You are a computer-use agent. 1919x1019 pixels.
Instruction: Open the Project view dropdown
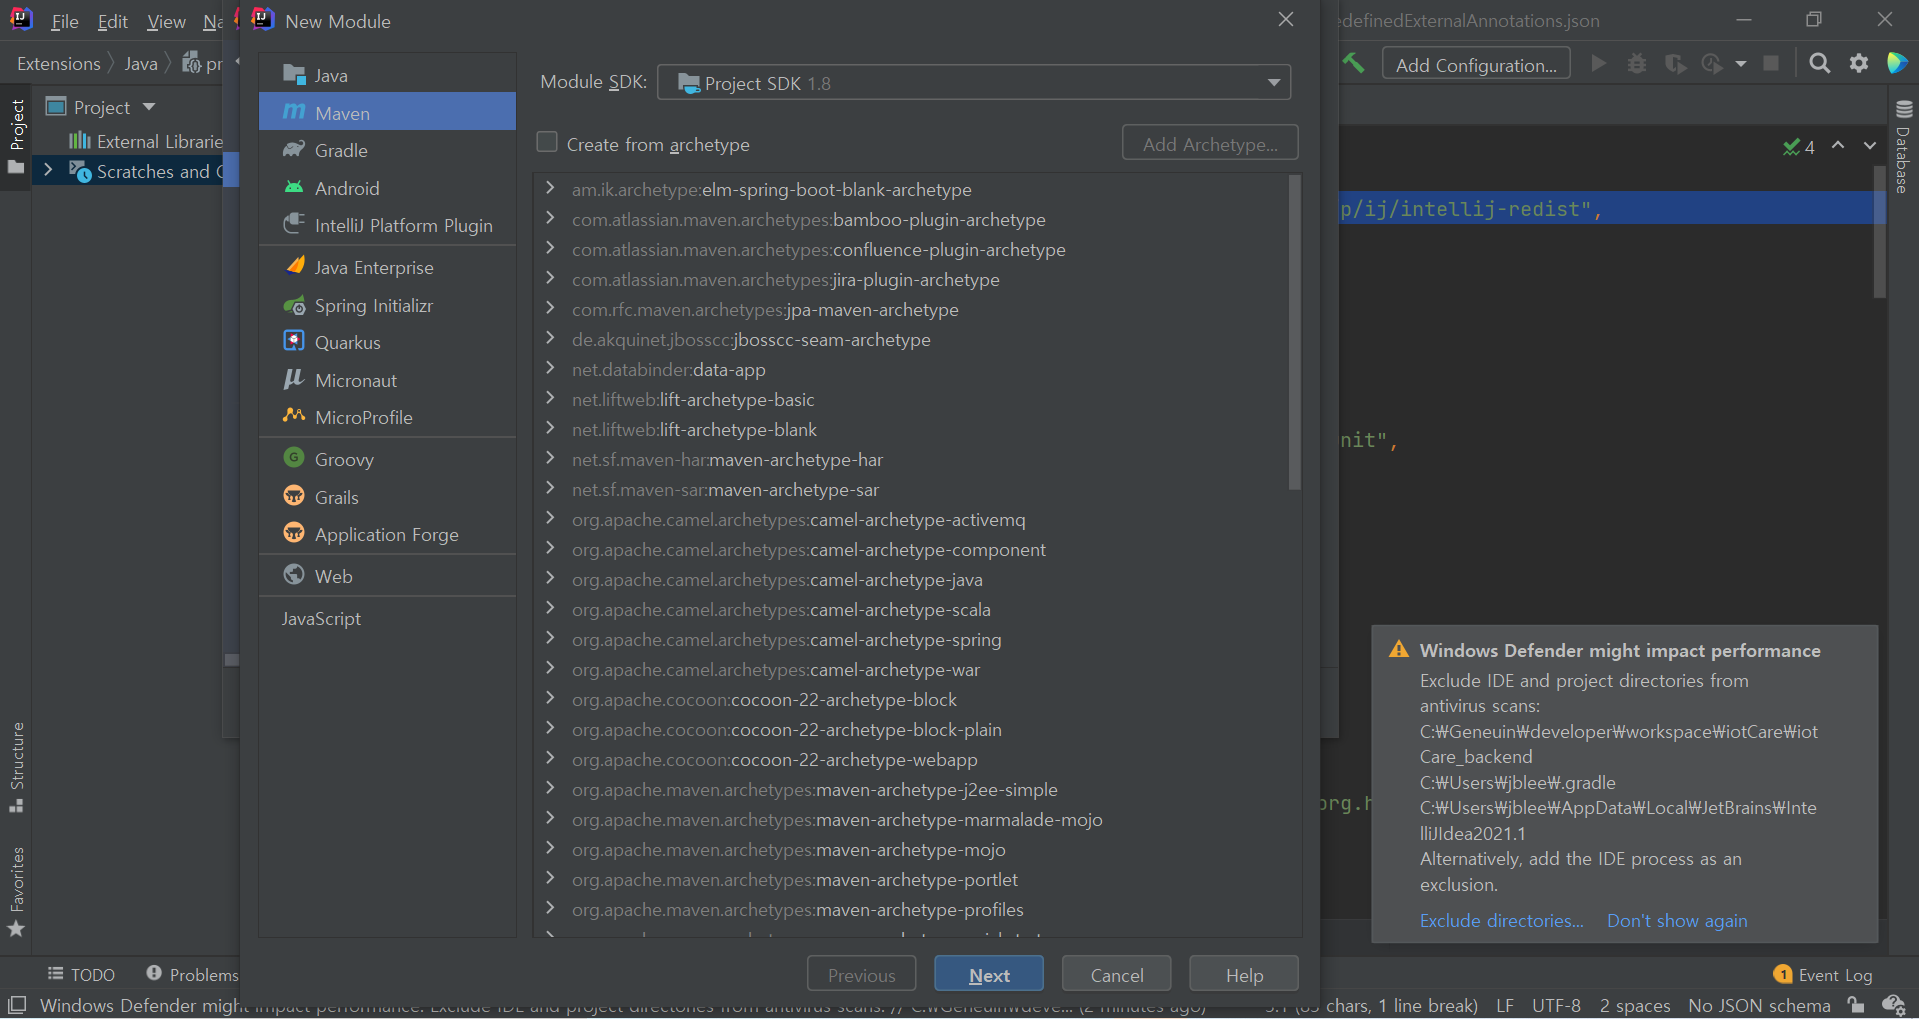click(x=149, y=106)
